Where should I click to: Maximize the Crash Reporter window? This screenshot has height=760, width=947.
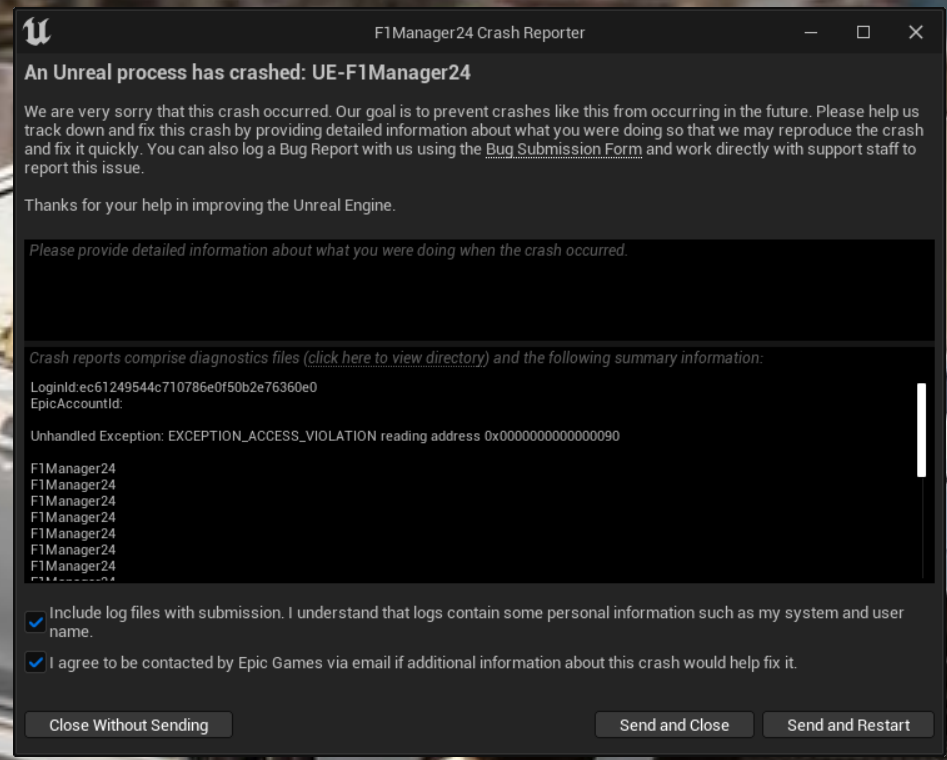pos(863,32)
